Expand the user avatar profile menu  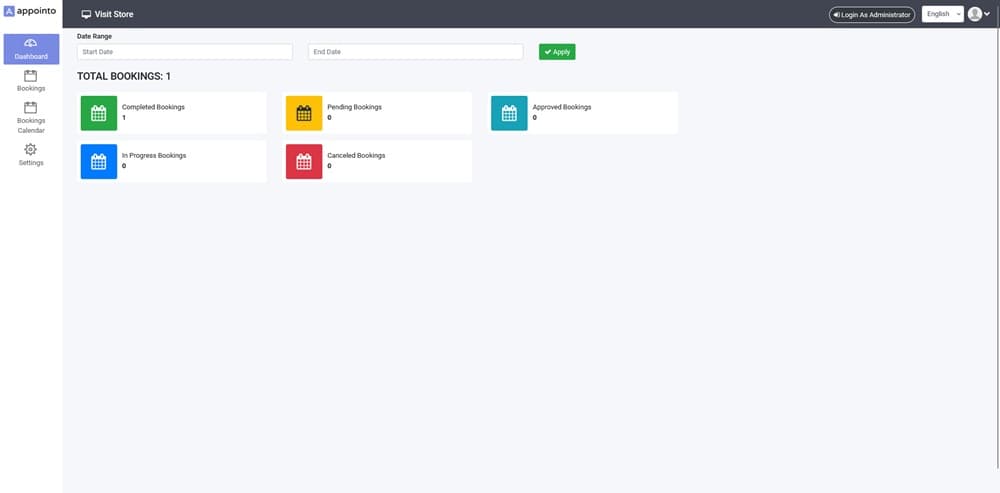(x=979, y=14)
